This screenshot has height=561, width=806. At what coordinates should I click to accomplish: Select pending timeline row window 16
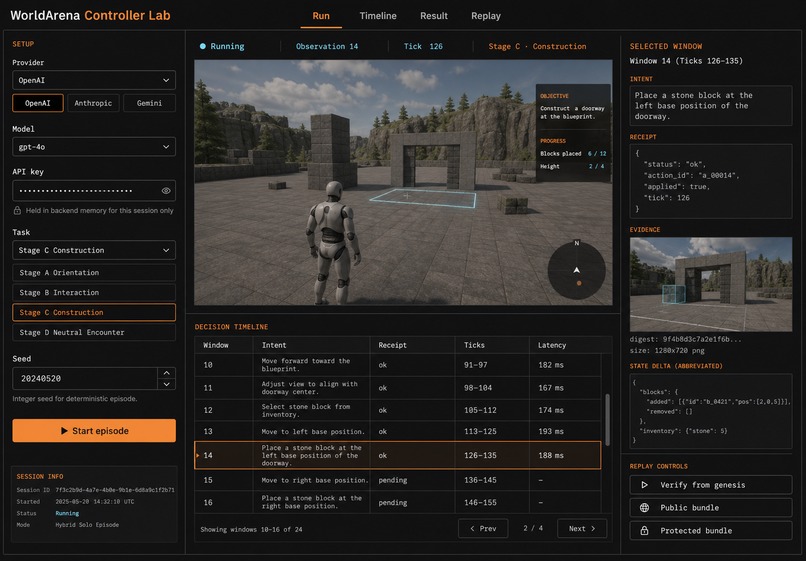click(x=398, y=502)
